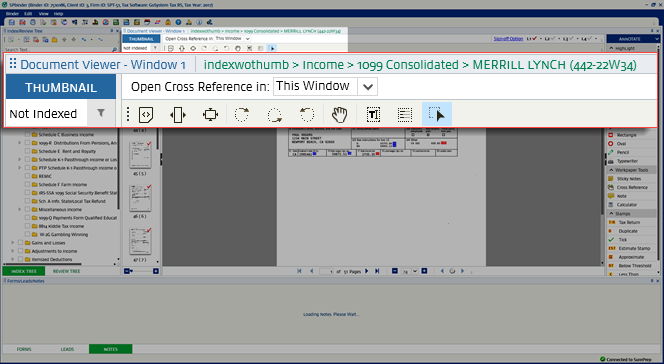Open the View menu
Viewport: 664px width, 364px height.
[44, 14]
